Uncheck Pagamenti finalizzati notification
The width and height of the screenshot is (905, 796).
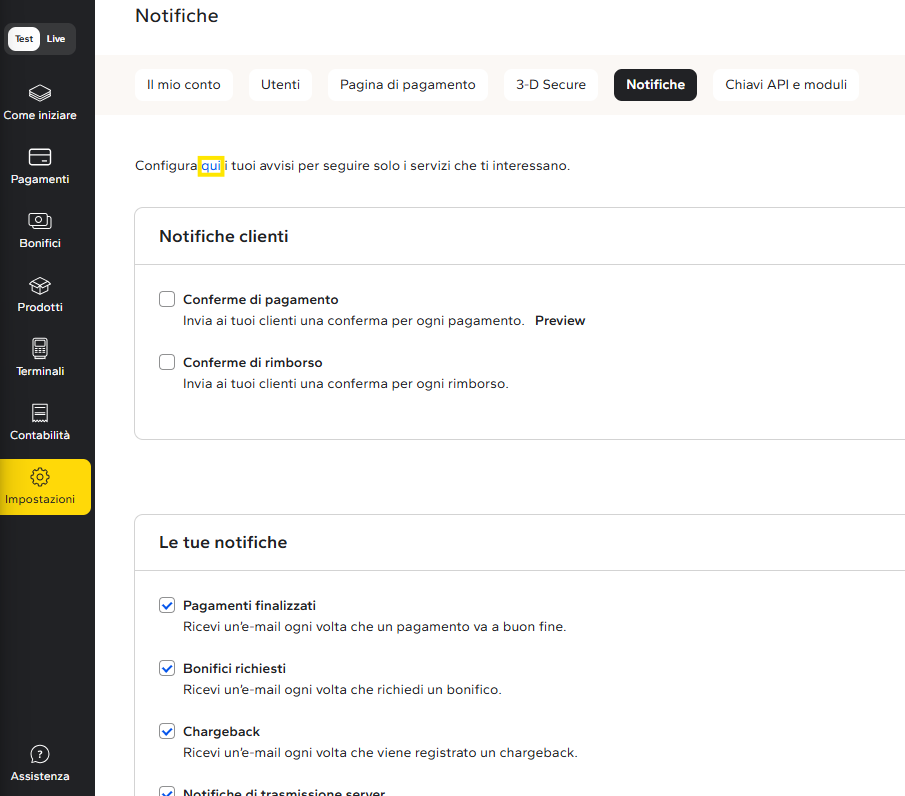point(167,605)
